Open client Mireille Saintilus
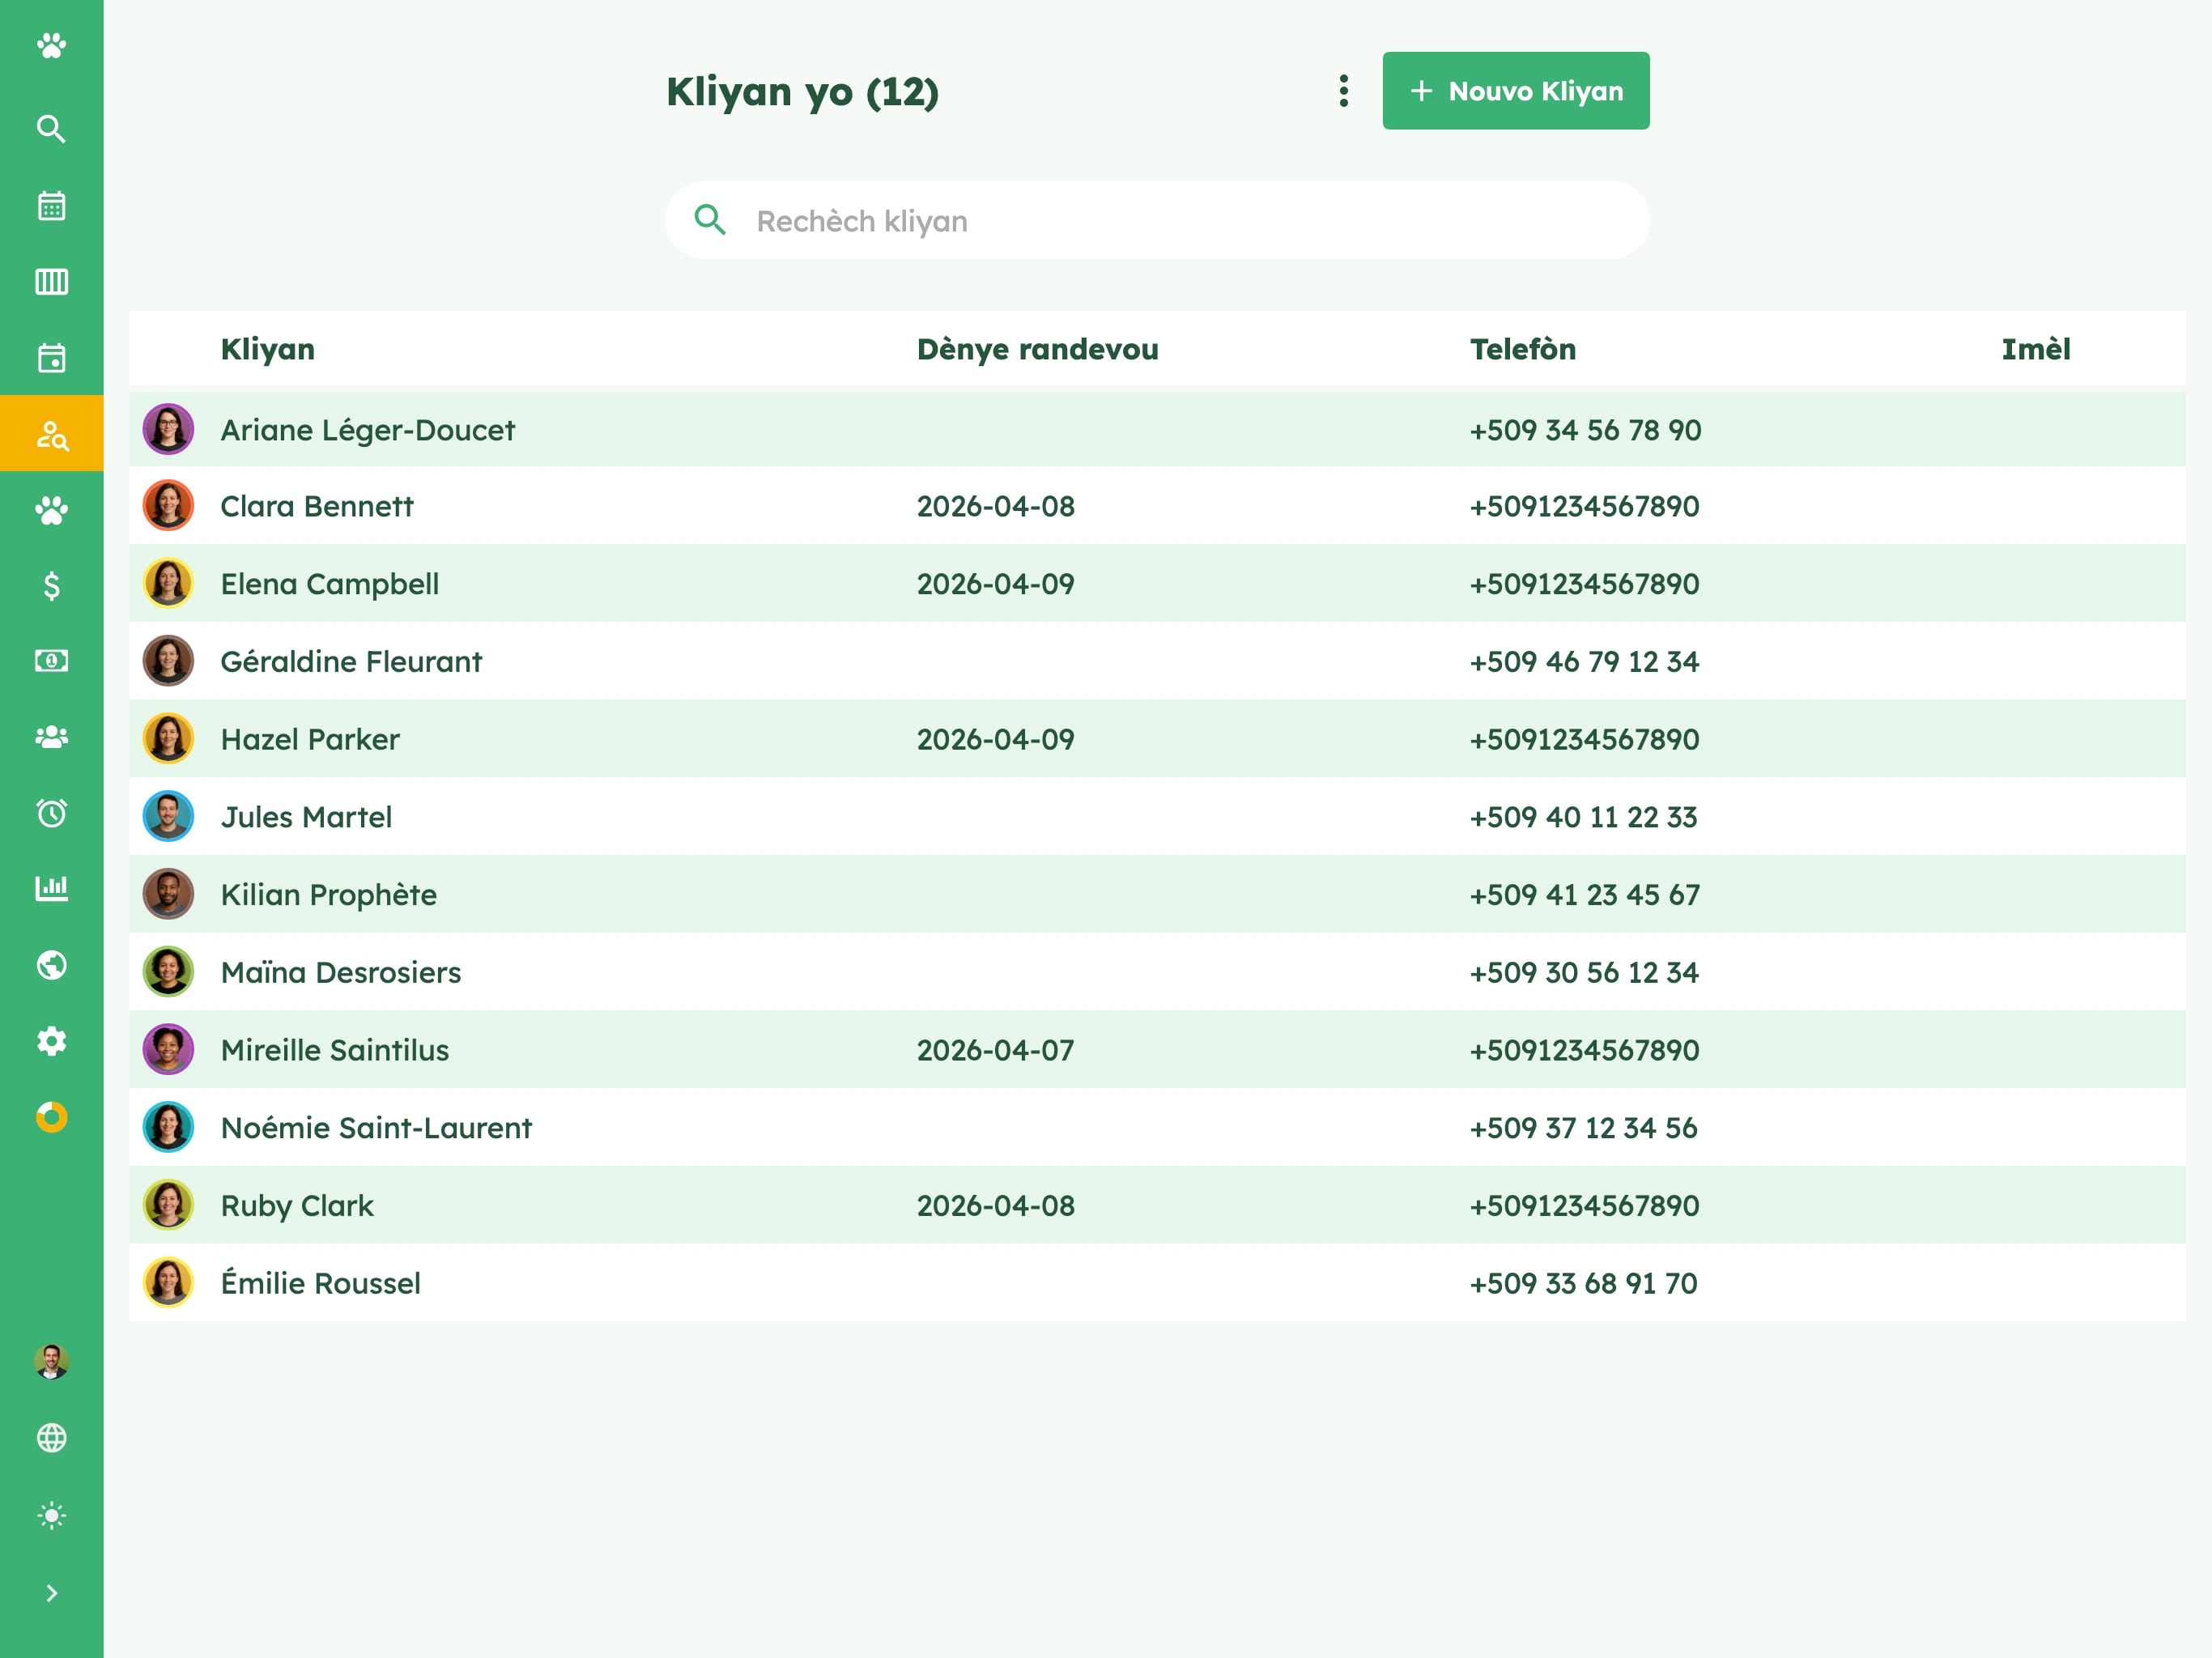Screen dimensions: 2212x1658 (1157, 1050)
